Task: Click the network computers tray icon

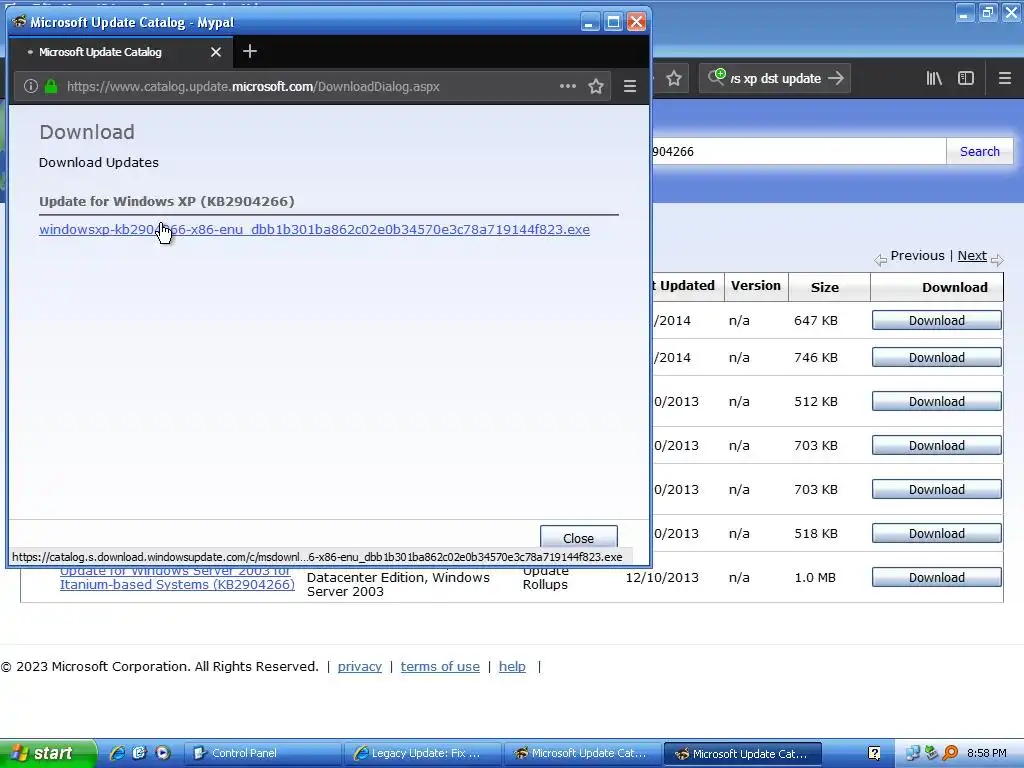Action: tap(913, 754)
